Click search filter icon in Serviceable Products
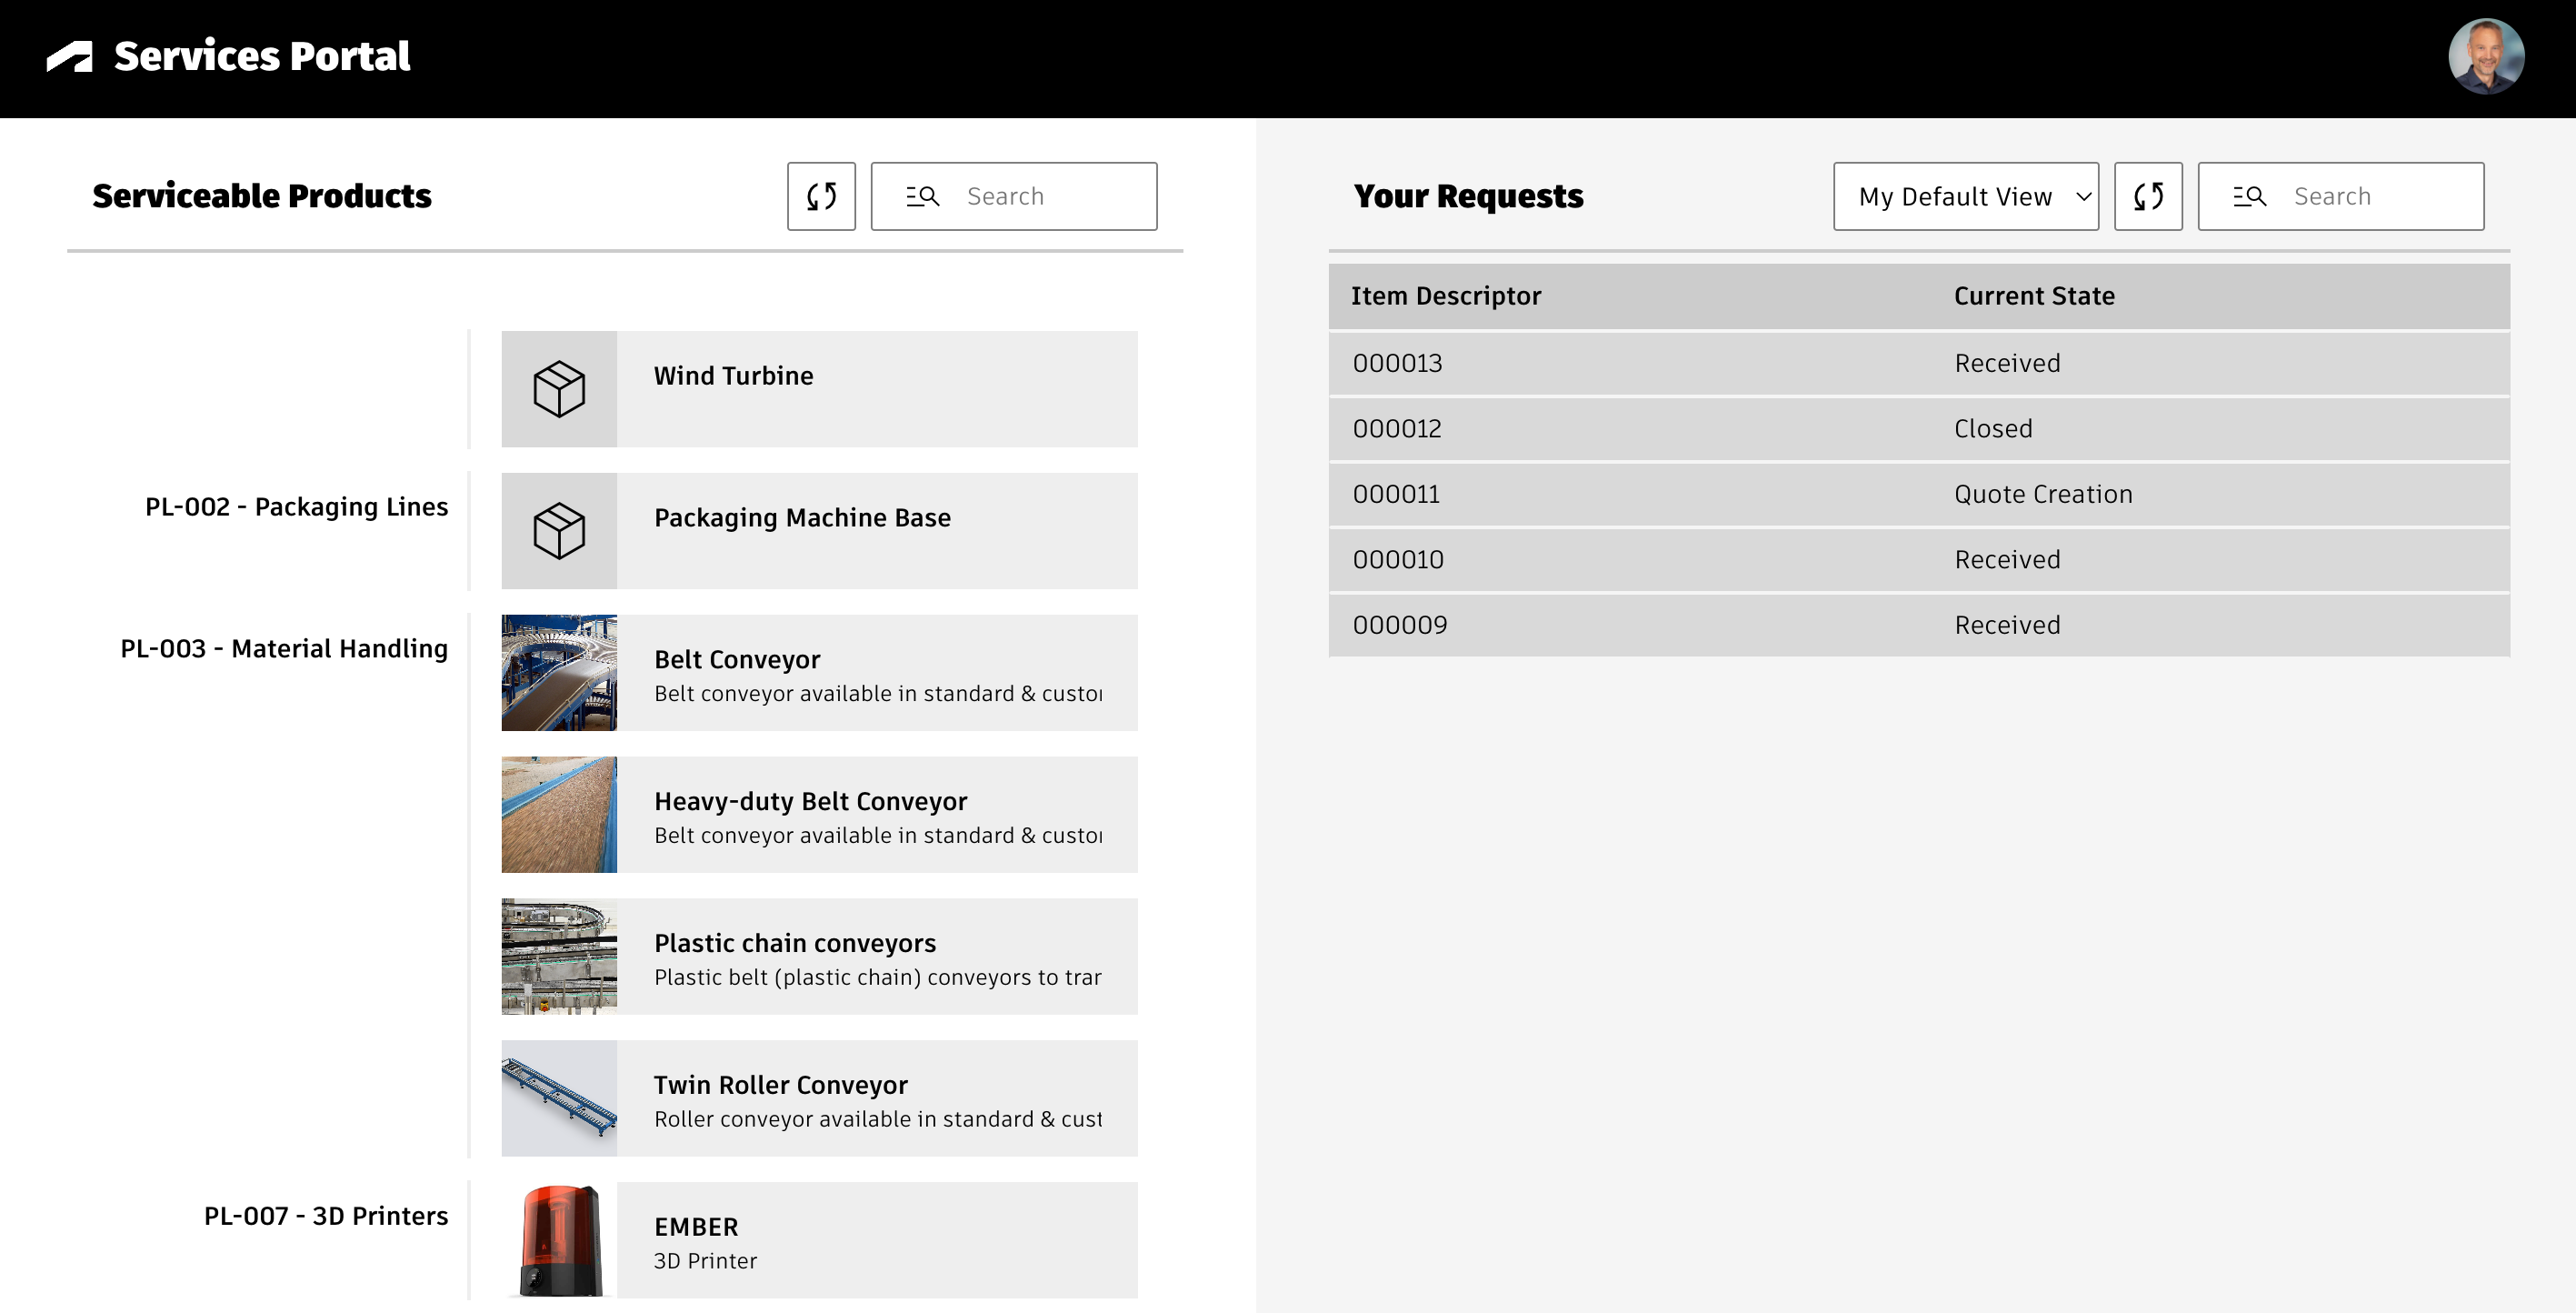Screen dimensions: 2576x1313 pyautogui.click(x=922, y=196)
